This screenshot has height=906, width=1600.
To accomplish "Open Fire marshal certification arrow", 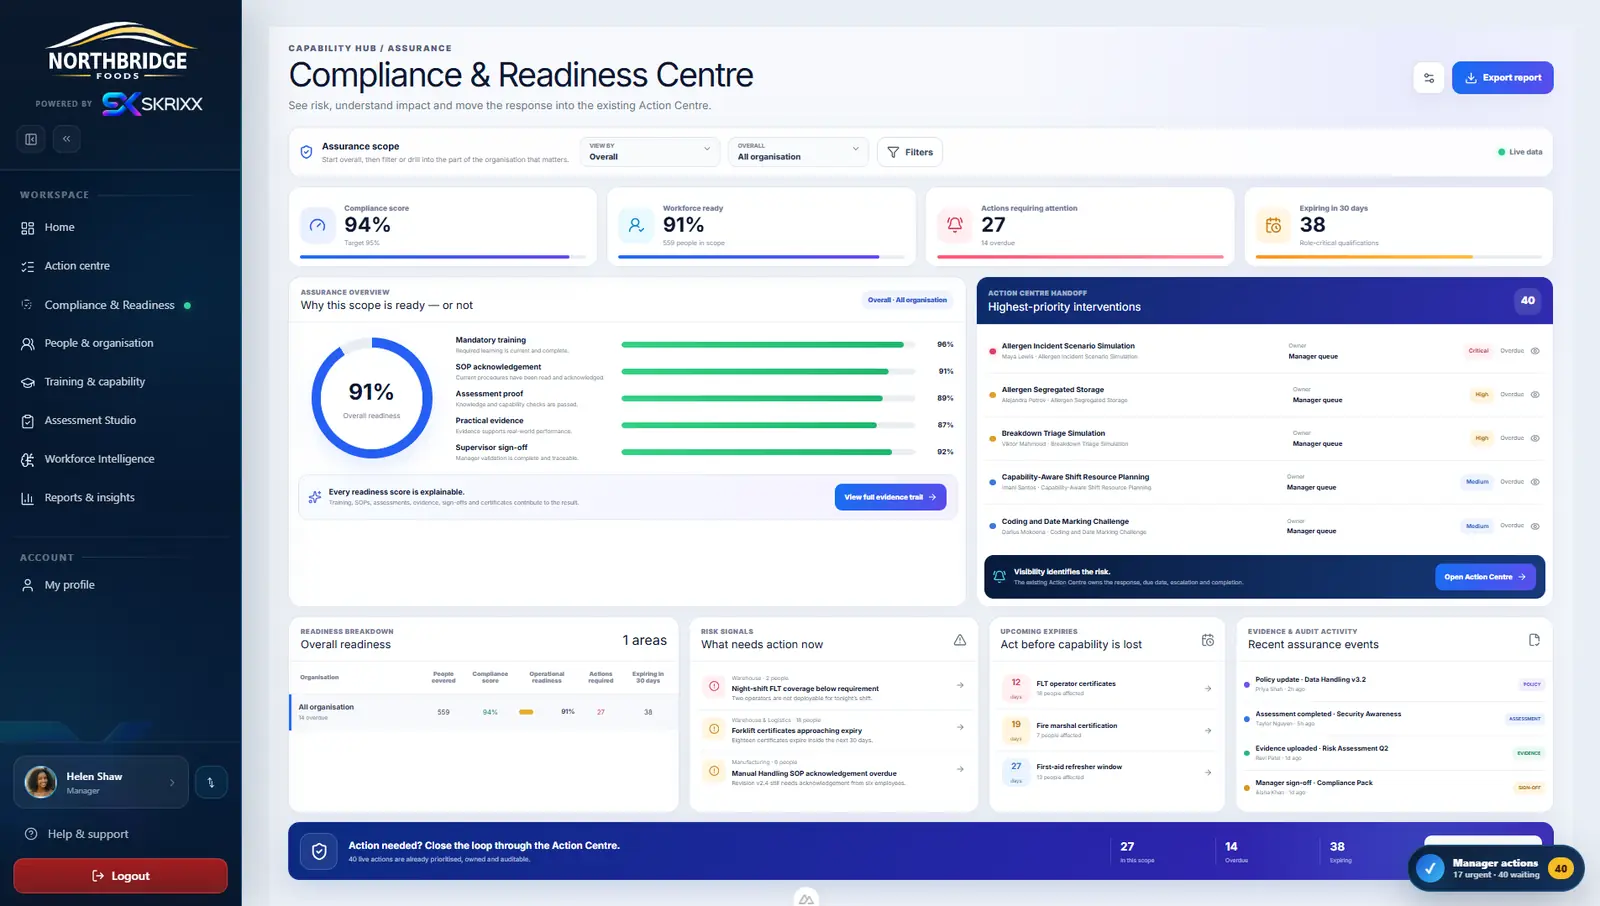I will pyautogui.click(x=1208, y=730).
